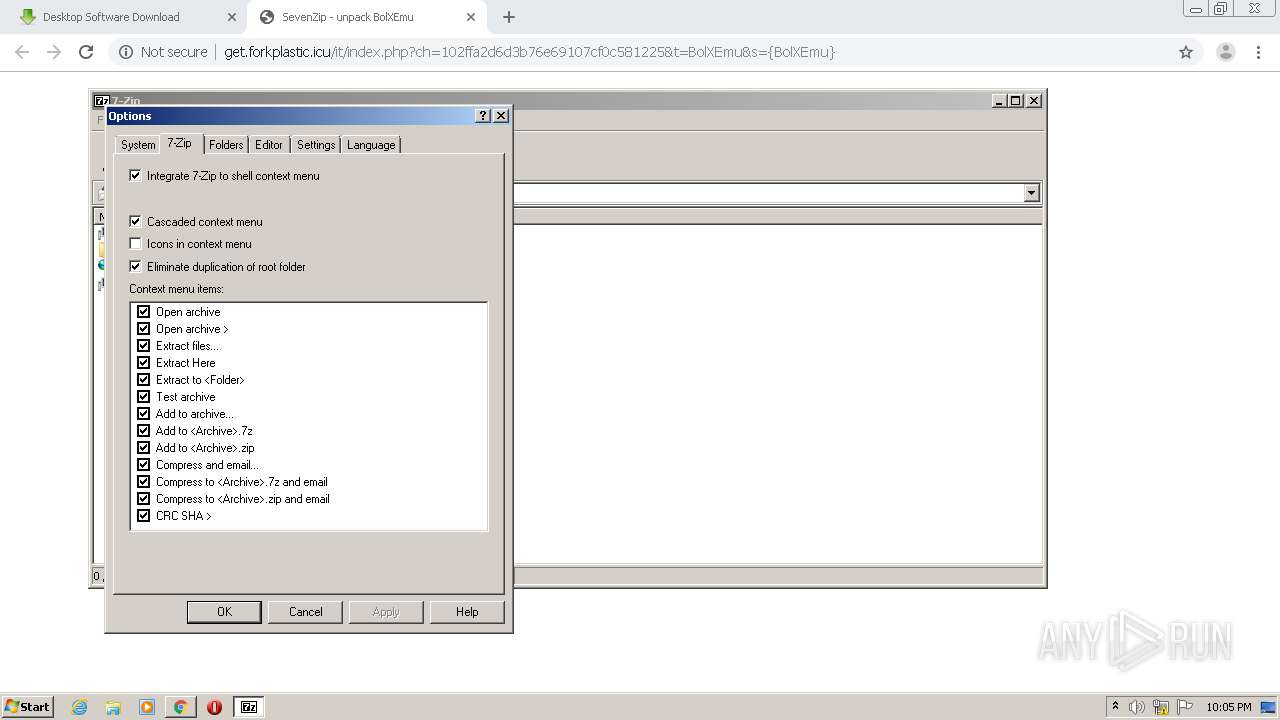
Task: Open Chrome's three-dot menu
Action: click(x=1258, y=52)
